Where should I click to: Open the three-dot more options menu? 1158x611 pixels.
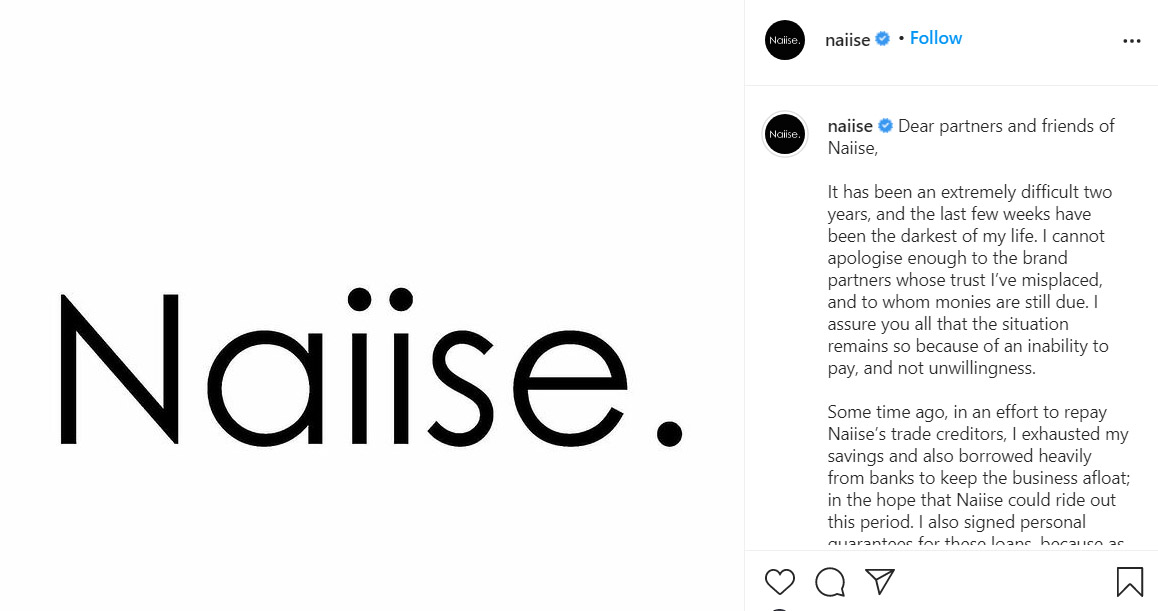pos(1131,41)
